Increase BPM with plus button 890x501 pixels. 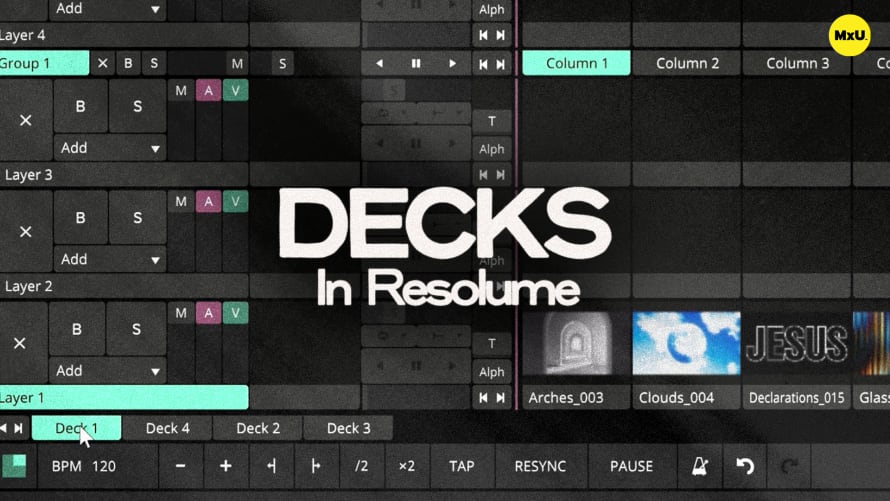click(x=225, y=466)
